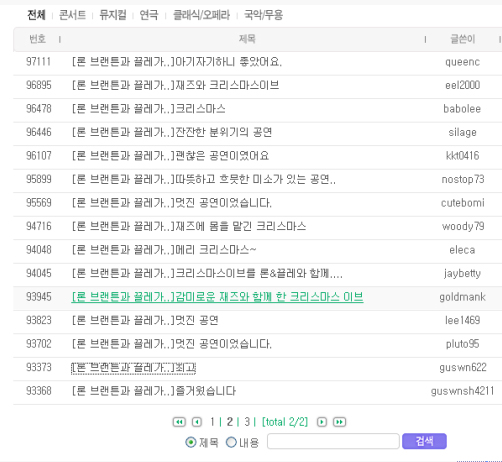The height and width of the screenshot is (462, 502).
Task: Open post 93373 ending in 최고
Action: click(133, 367)
